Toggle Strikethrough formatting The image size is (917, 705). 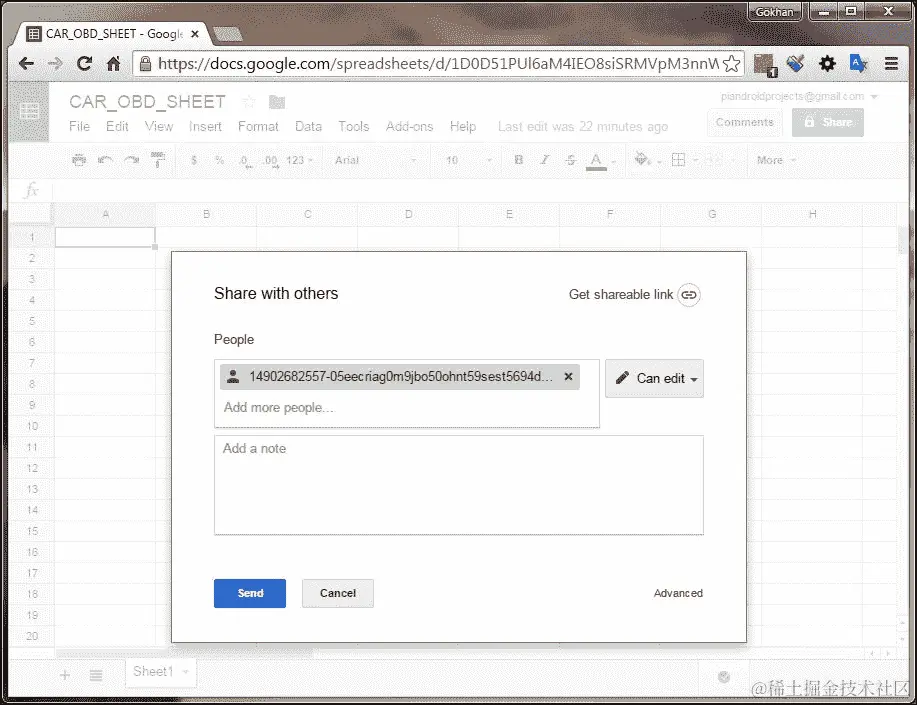(x=571, y=160)
